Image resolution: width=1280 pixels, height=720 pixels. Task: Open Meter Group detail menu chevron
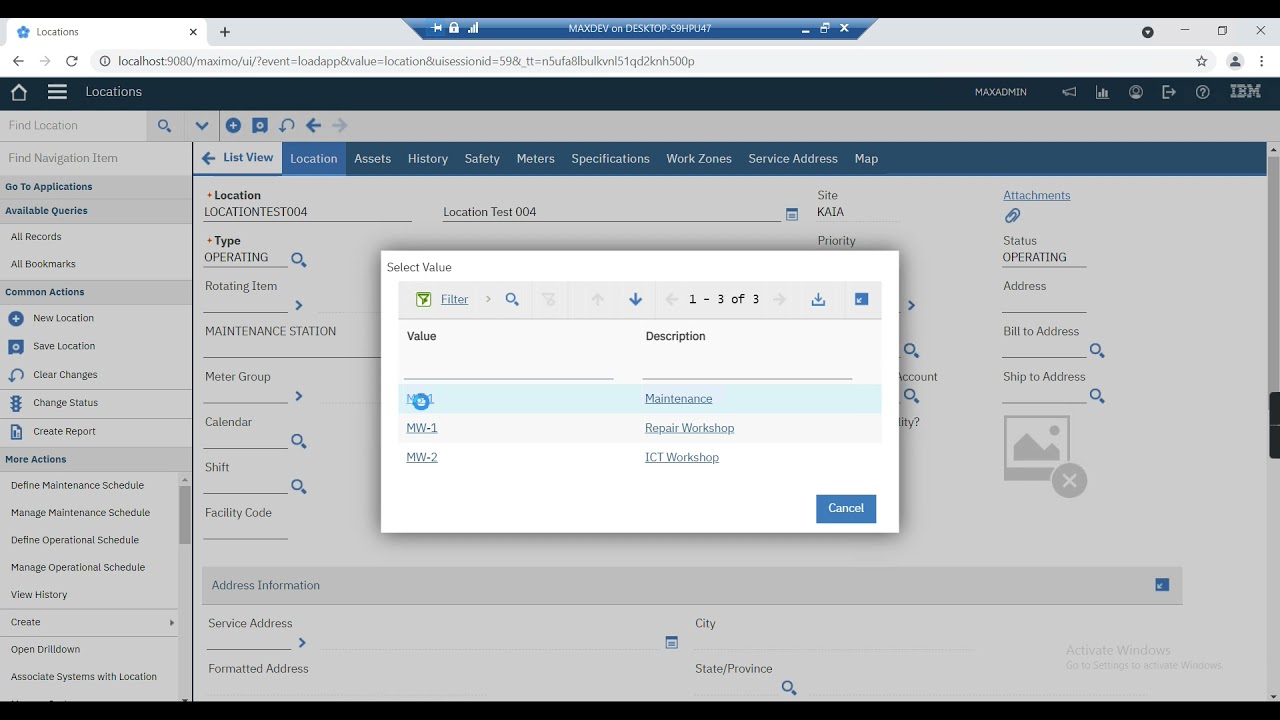(x=298, y=396)
